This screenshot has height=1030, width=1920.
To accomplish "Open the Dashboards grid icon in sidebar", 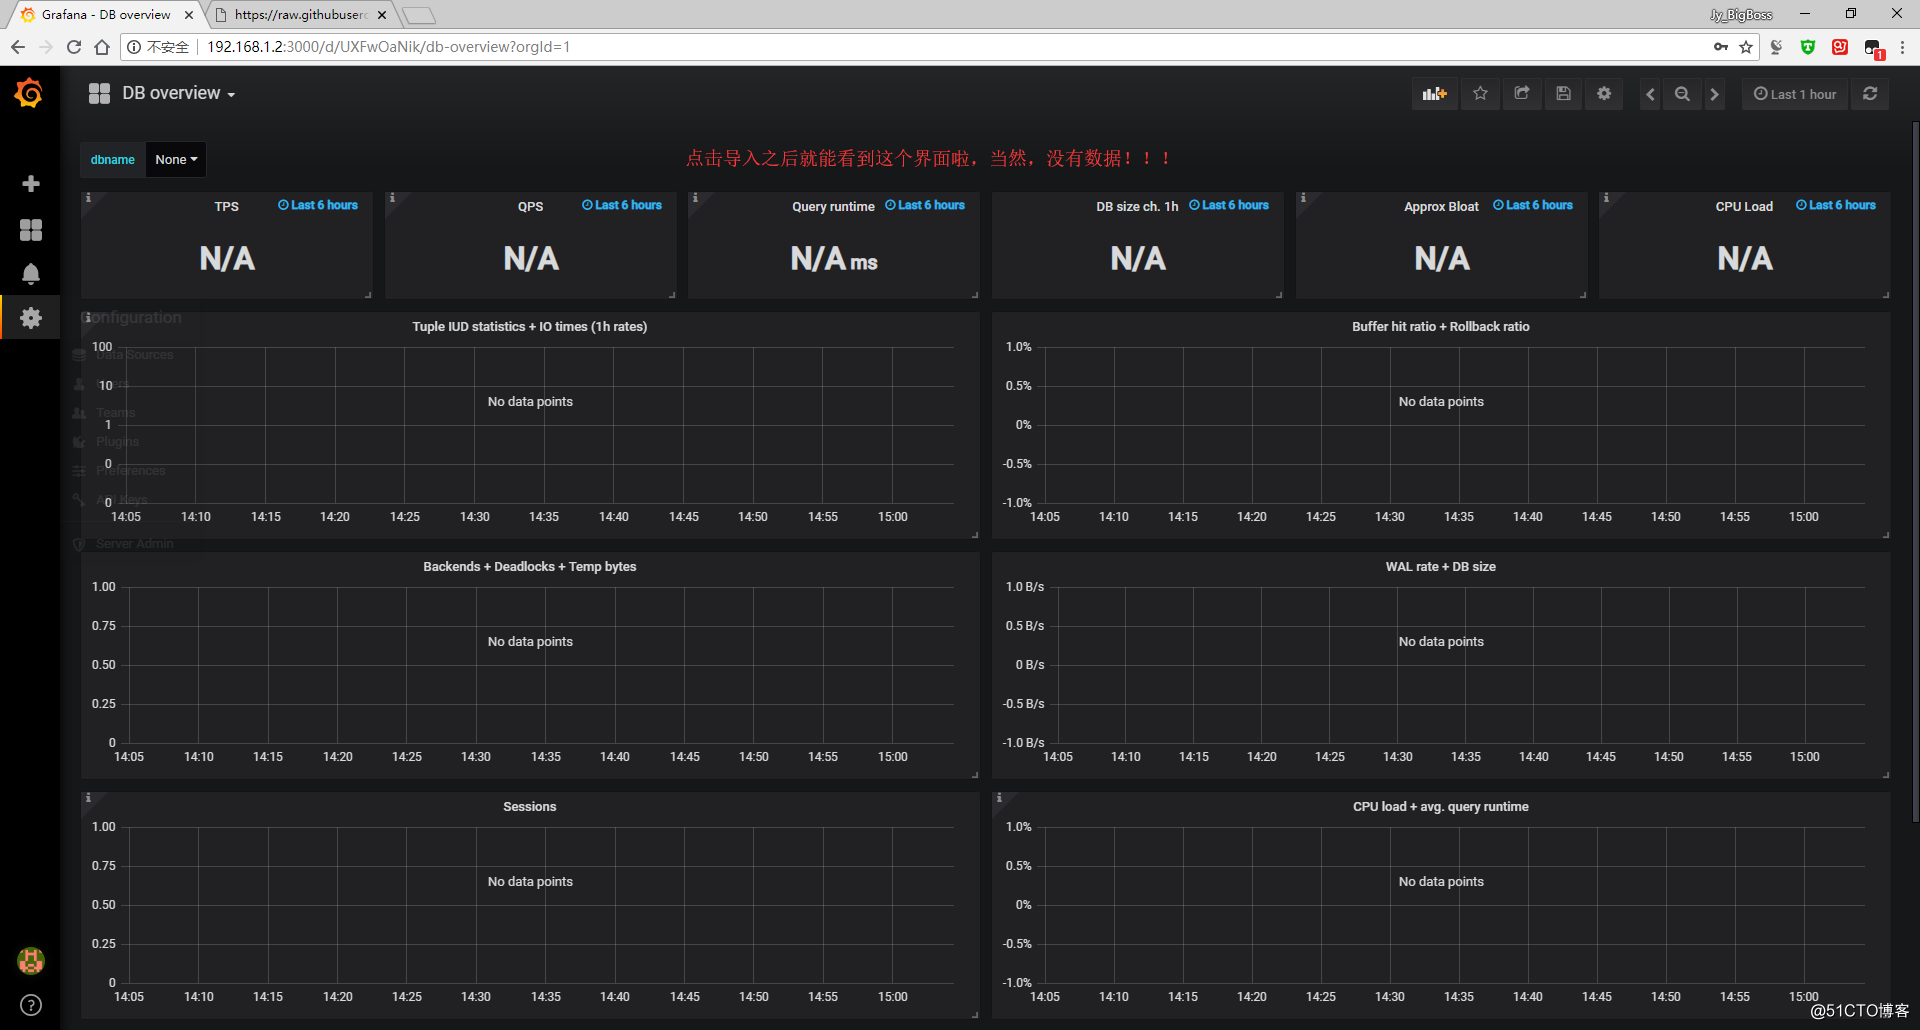I will click(x=31, y=230).
